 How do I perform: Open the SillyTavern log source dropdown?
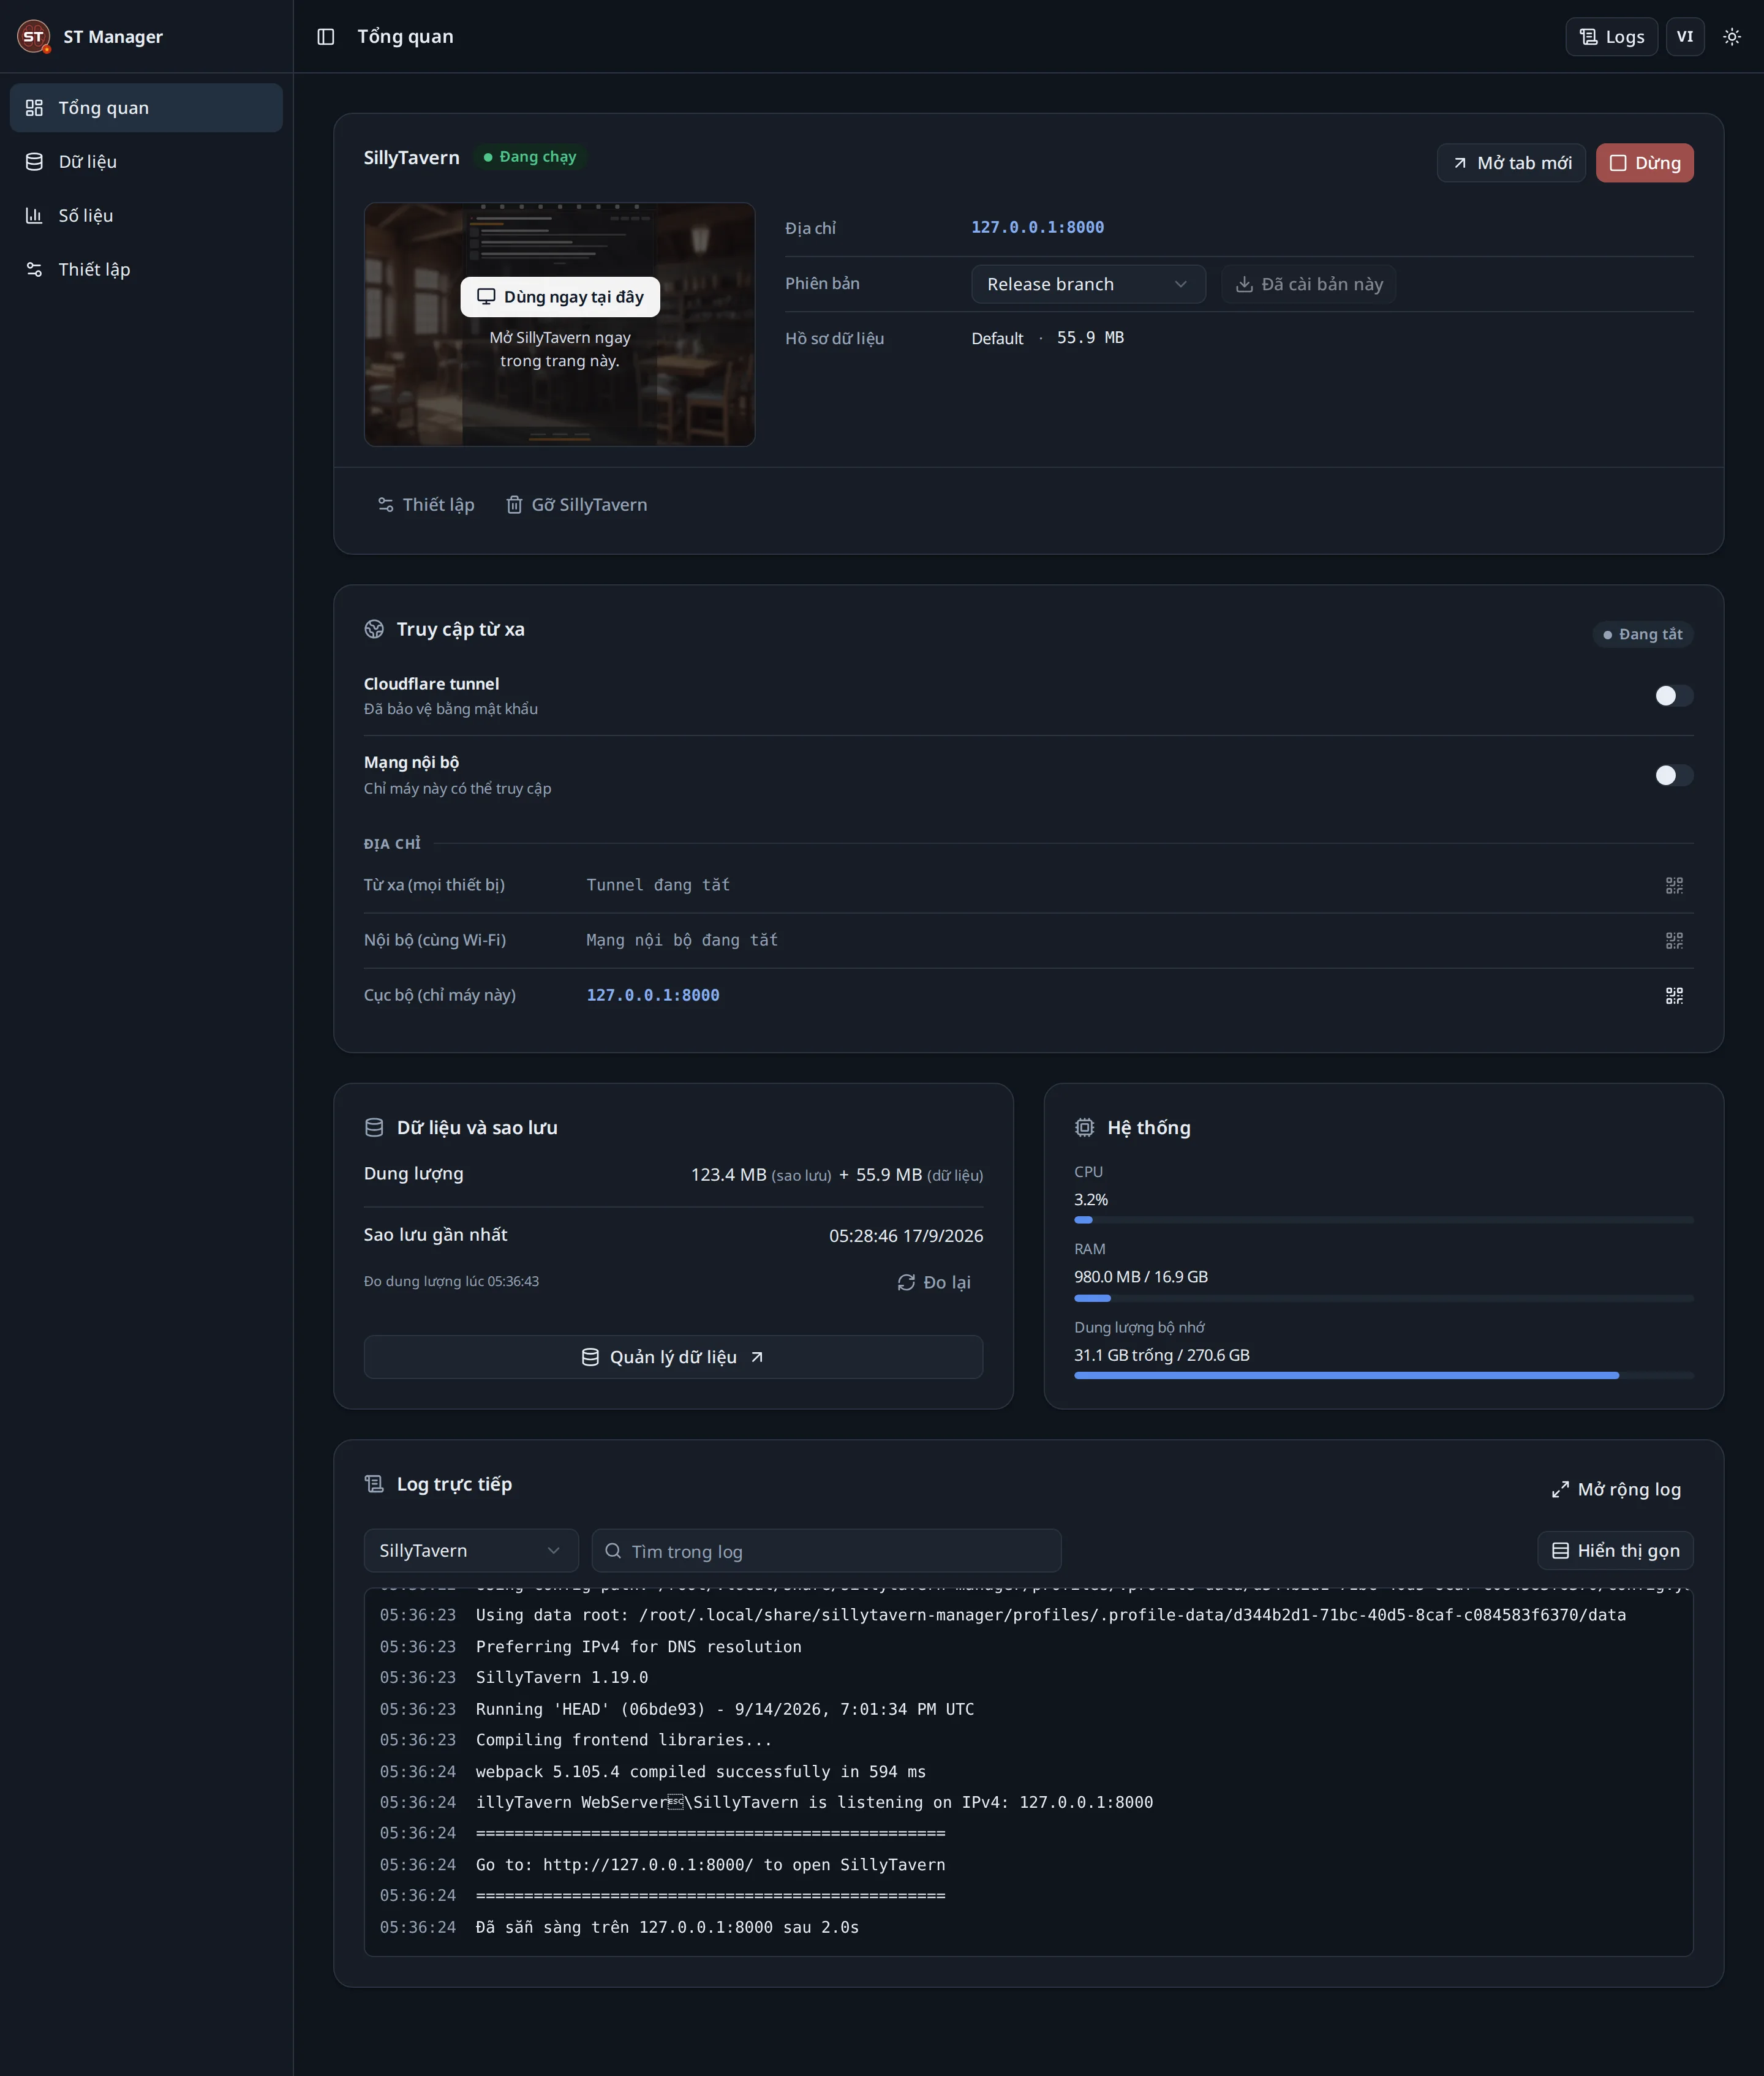[x=471, y=1551]
